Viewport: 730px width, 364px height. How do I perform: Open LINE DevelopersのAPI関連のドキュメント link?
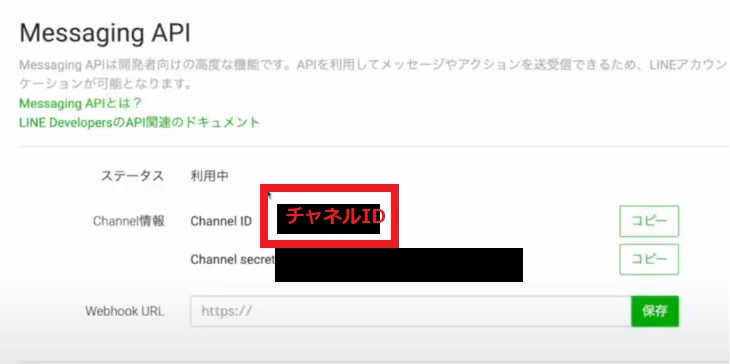pyautogui.click(x=139, y=122)
